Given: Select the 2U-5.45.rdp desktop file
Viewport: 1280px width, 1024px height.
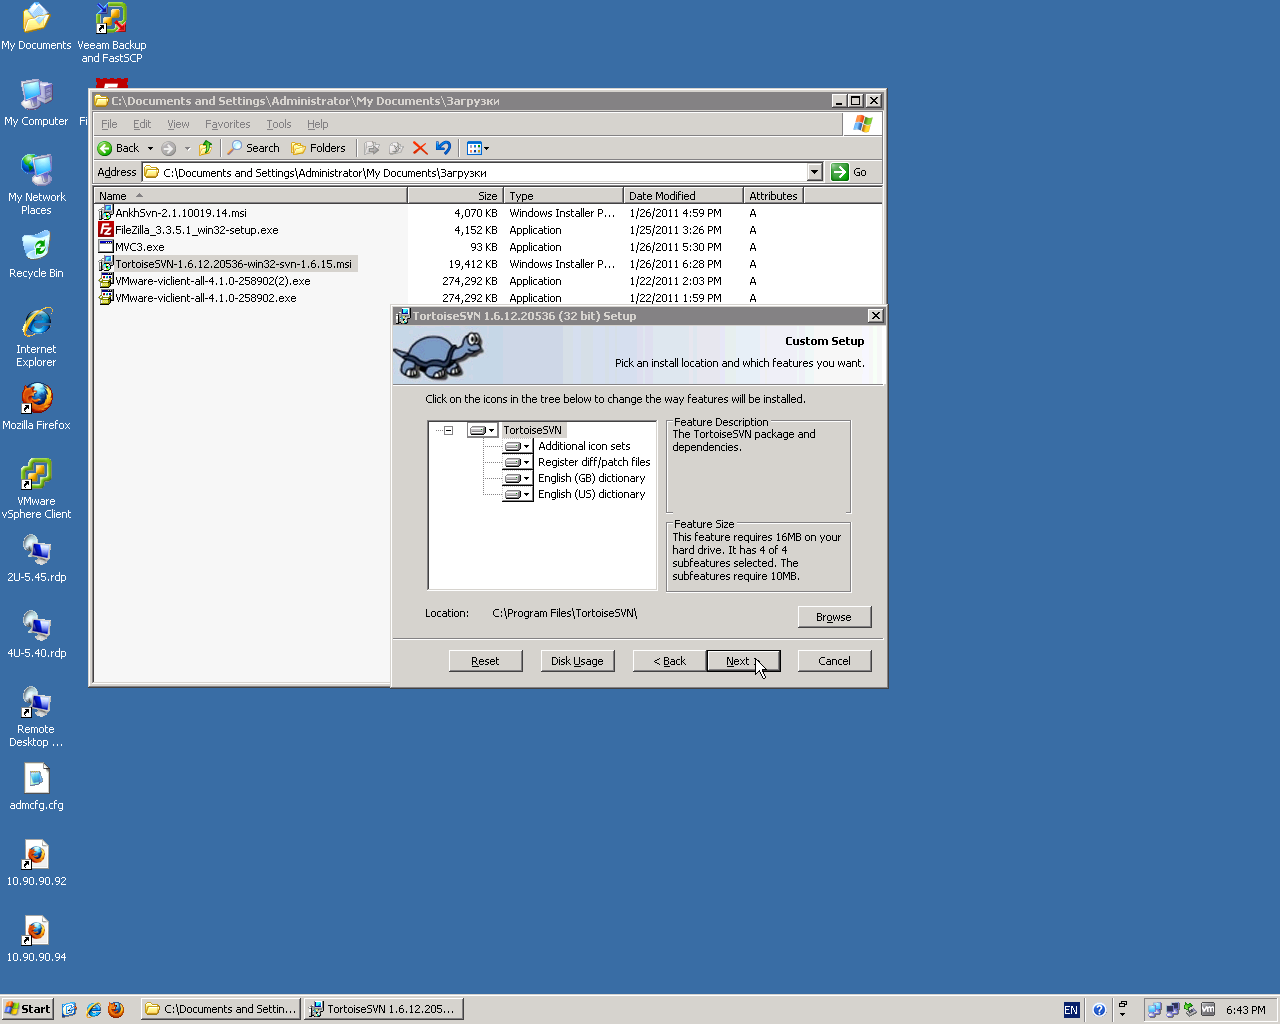Looking at the screenshot, I should 36,559.
